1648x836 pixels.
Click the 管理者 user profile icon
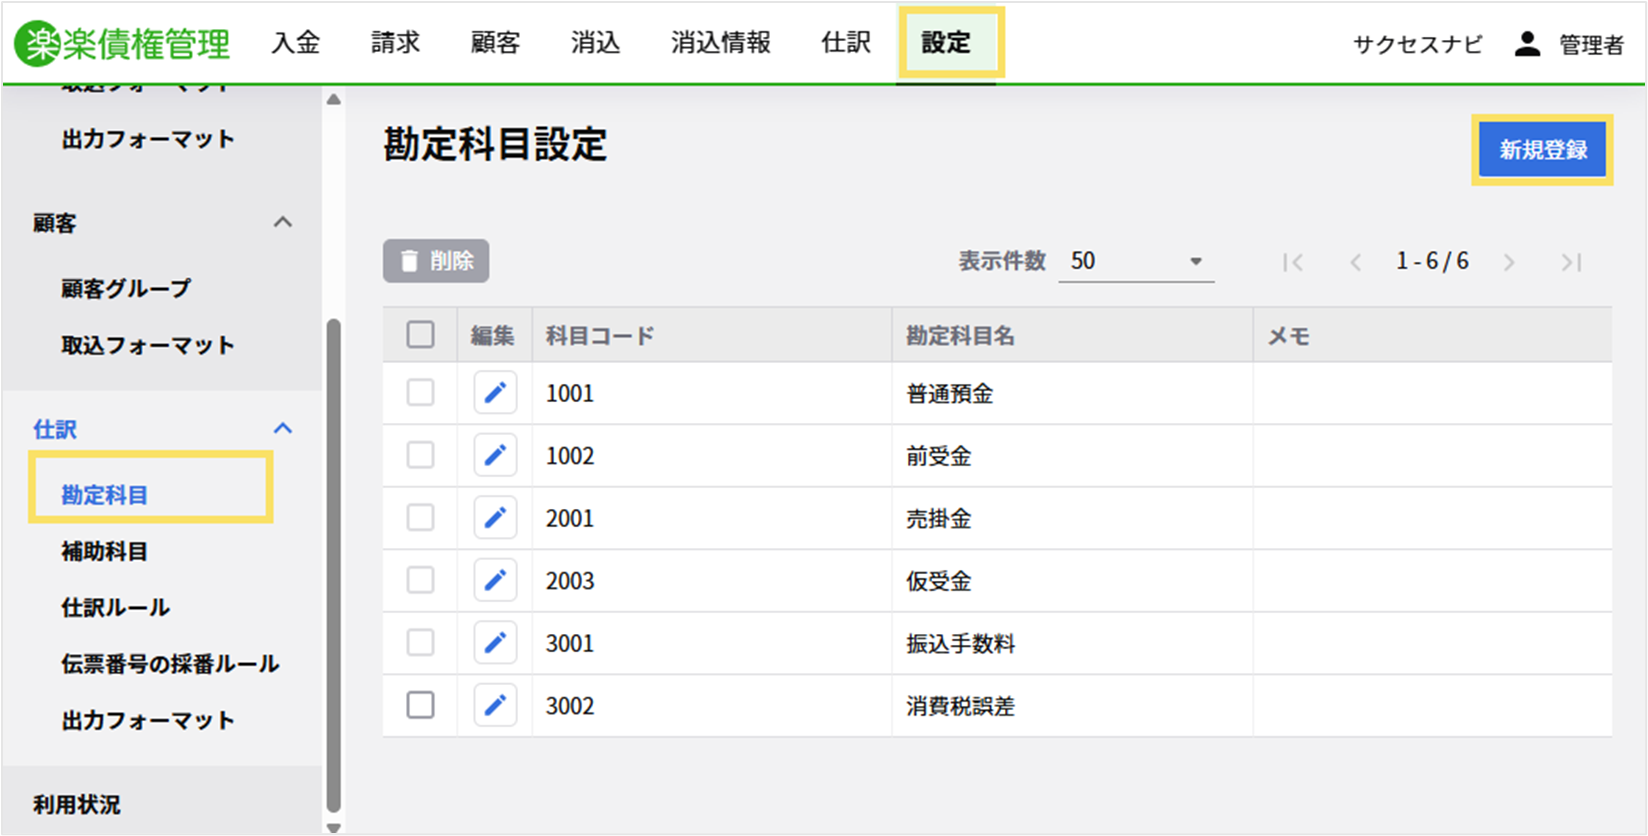tap(1527, 44)
